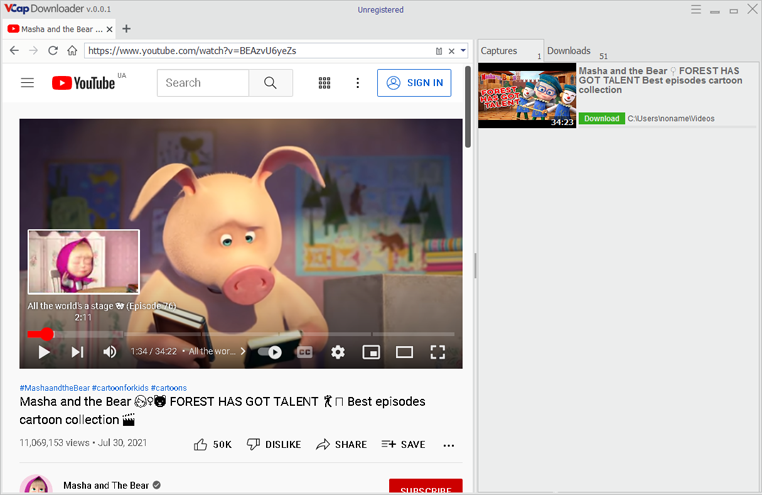Click the video progress bar
The image size is (762, 495).
(x=250, y=334)
